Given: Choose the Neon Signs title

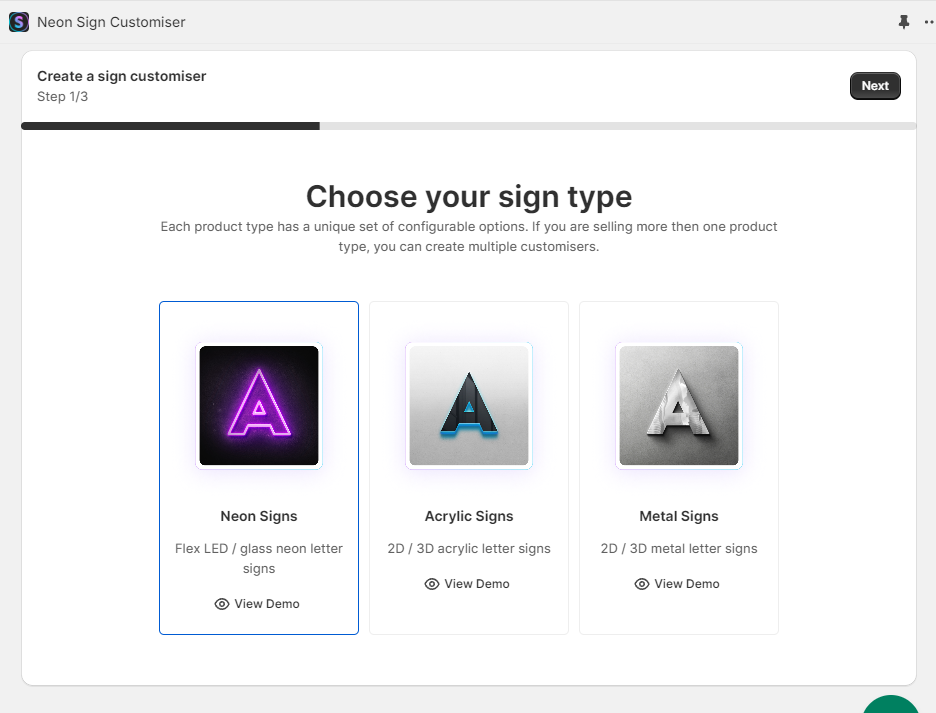Looking at the screenshot, I should pyautogui.click(x=259, y=516).
